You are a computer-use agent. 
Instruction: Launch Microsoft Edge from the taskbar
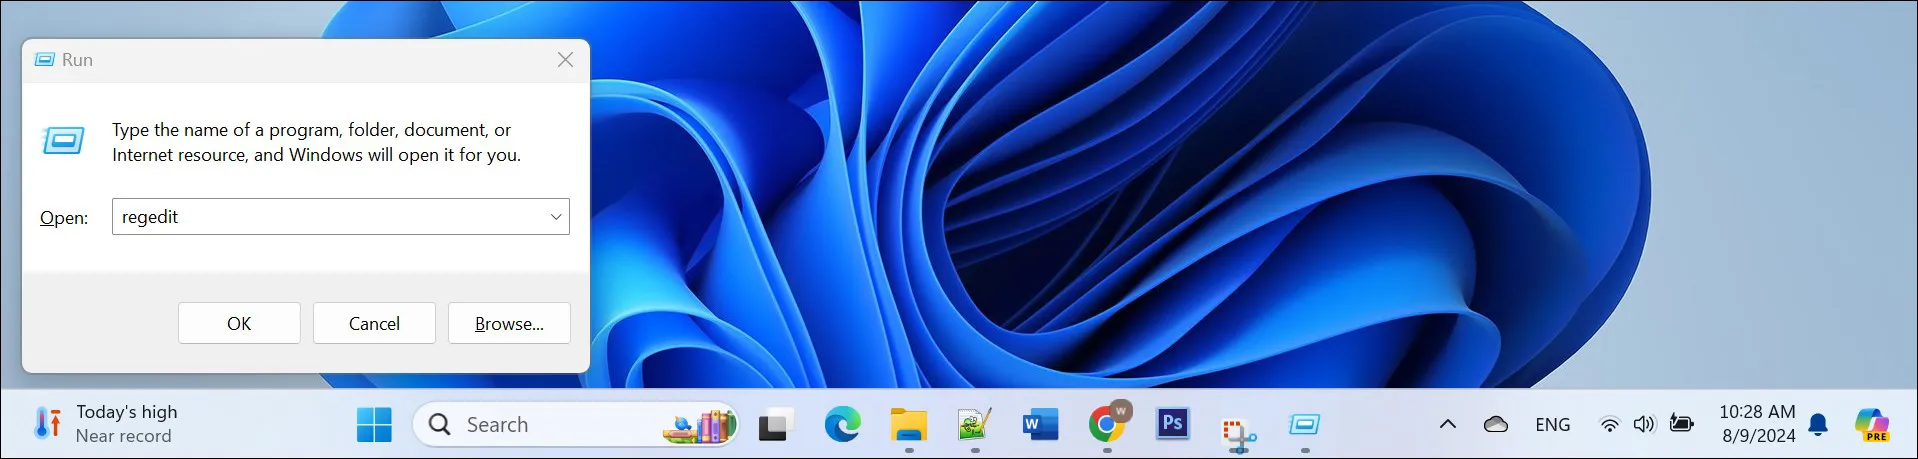point(842,425)
